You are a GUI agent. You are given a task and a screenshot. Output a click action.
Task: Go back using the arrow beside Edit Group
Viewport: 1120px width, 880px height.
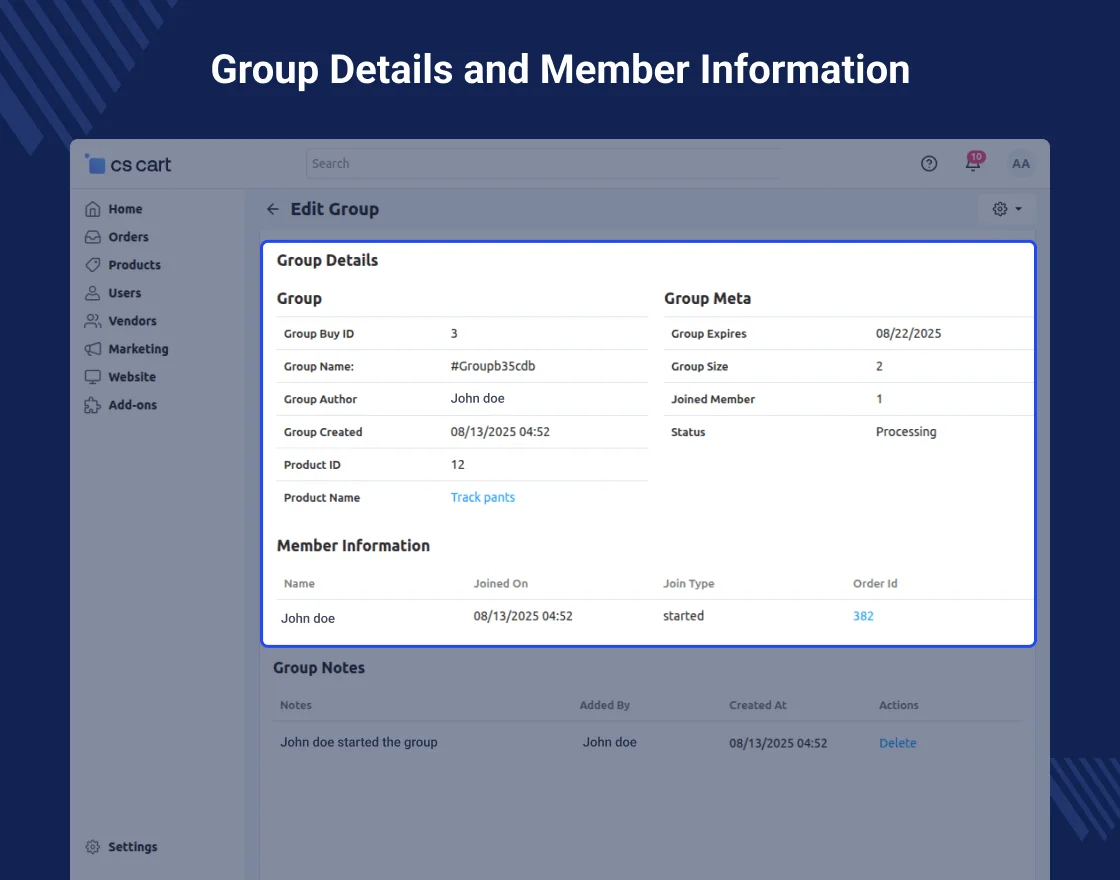tap(272, 209)
